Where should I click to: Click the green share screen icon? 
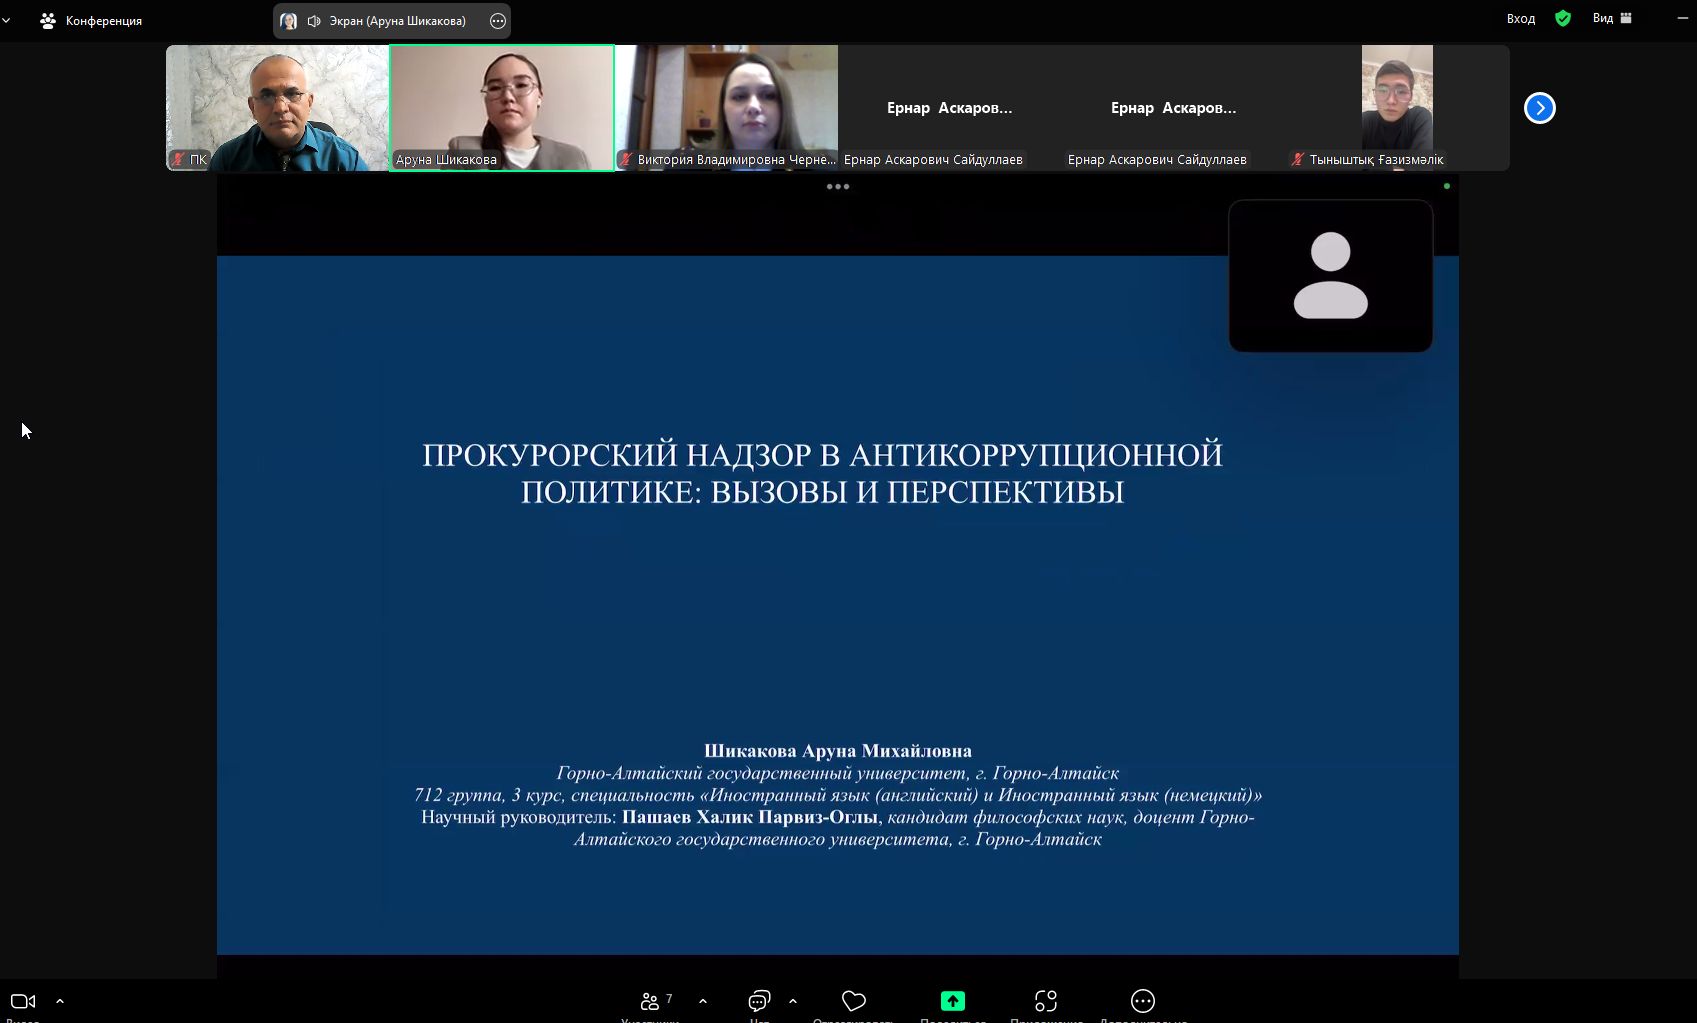pos(952,1001)
